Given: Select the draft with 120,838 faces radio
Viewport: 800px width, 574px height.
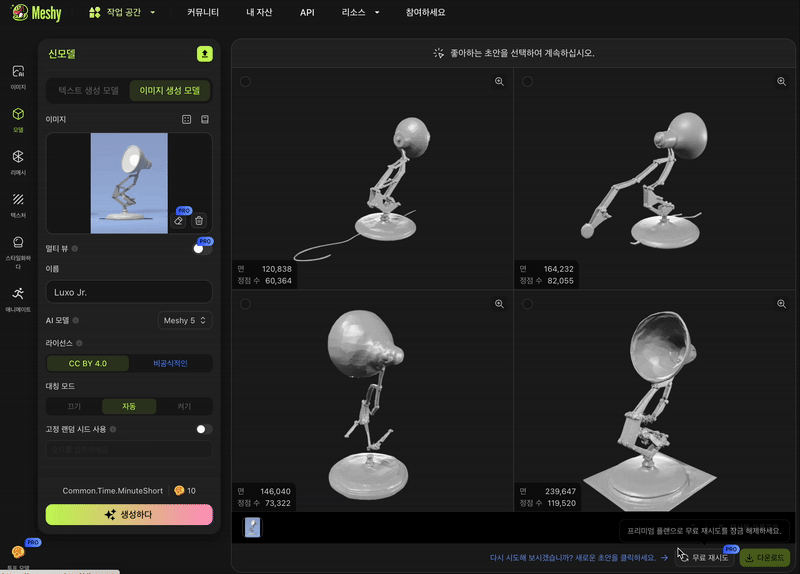Looking at the screenshot, I should coord(245,82).
